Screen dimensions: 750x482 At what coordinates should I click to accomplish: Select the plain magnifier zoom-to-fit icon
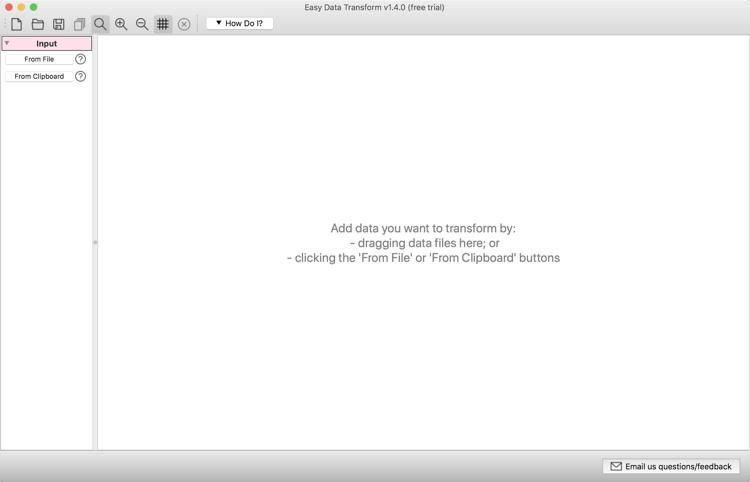(x=100, y=24)
